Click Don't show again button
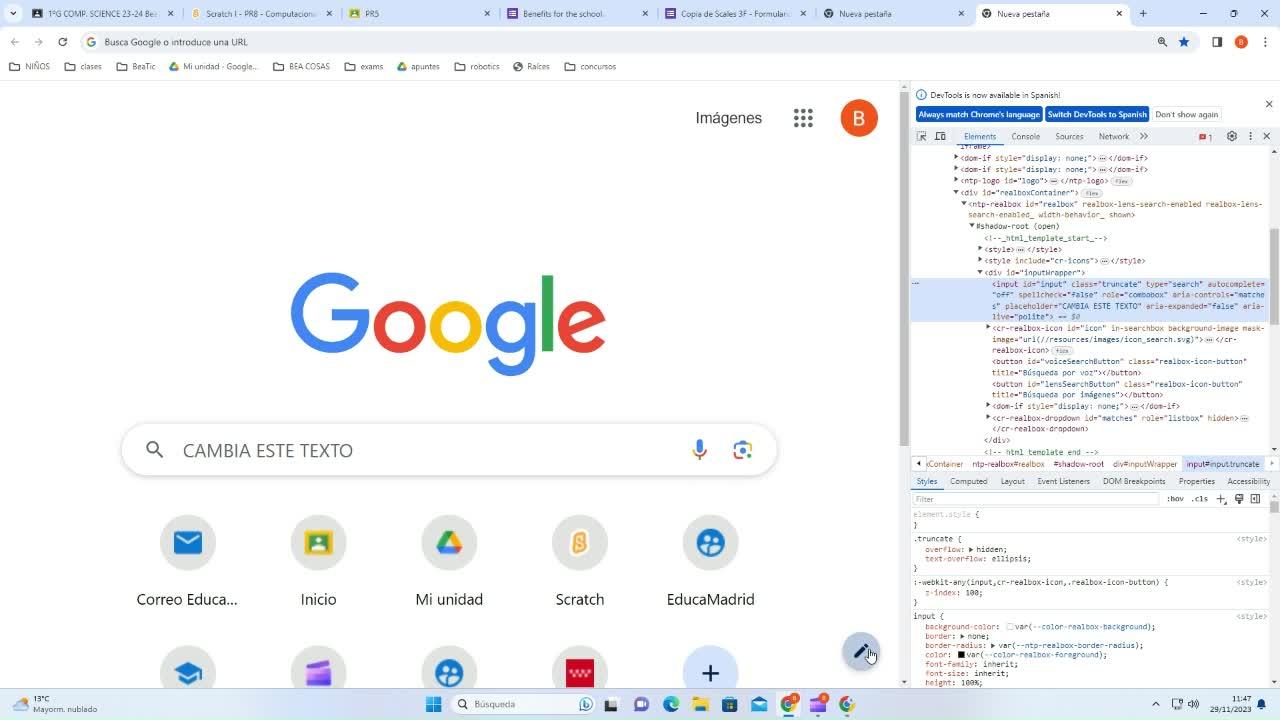This screenshot has width=1280, height=720. click(x=1187, y=114)
